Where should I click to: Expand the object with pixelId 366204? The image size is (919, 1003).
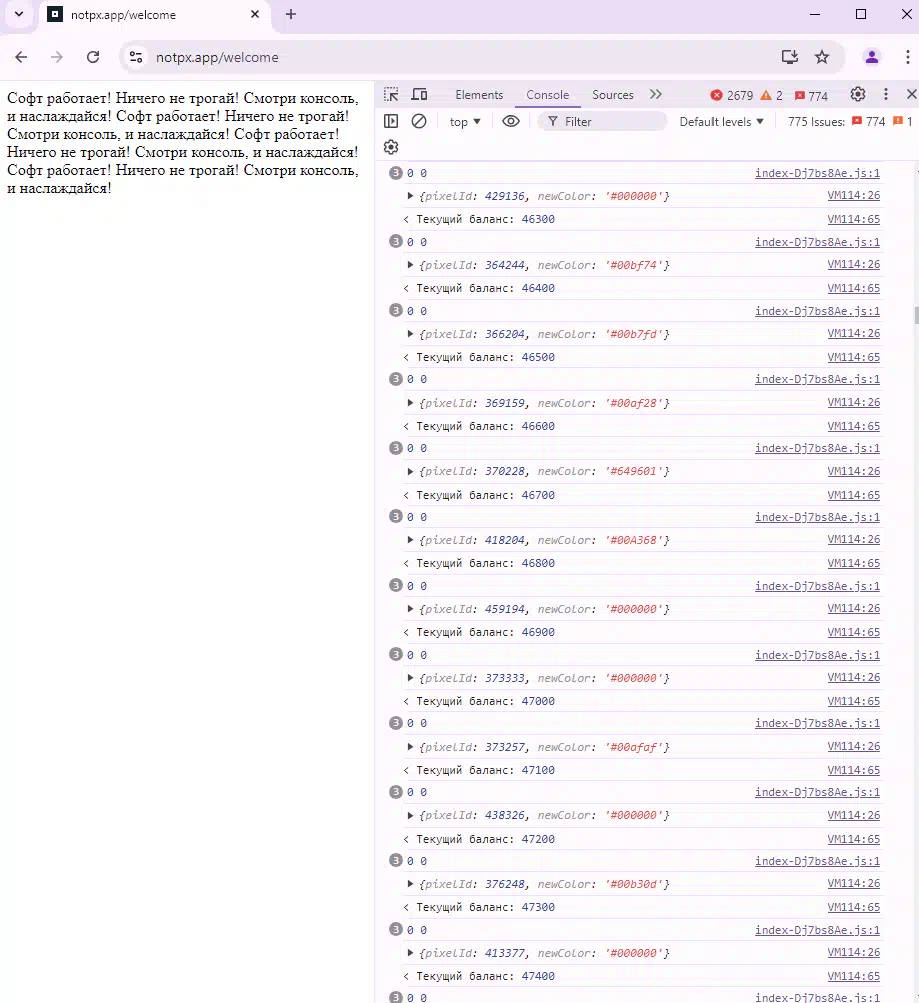pos(410,334)
